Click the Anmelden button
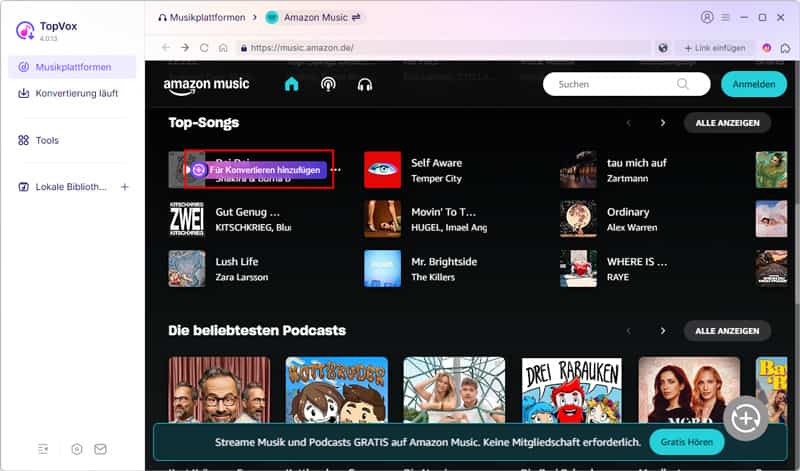 (754, 84)
